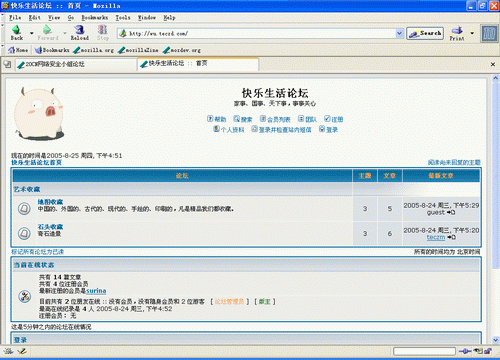Open 个人资料 profile link

pyautogui.click(x=229, y=129)
